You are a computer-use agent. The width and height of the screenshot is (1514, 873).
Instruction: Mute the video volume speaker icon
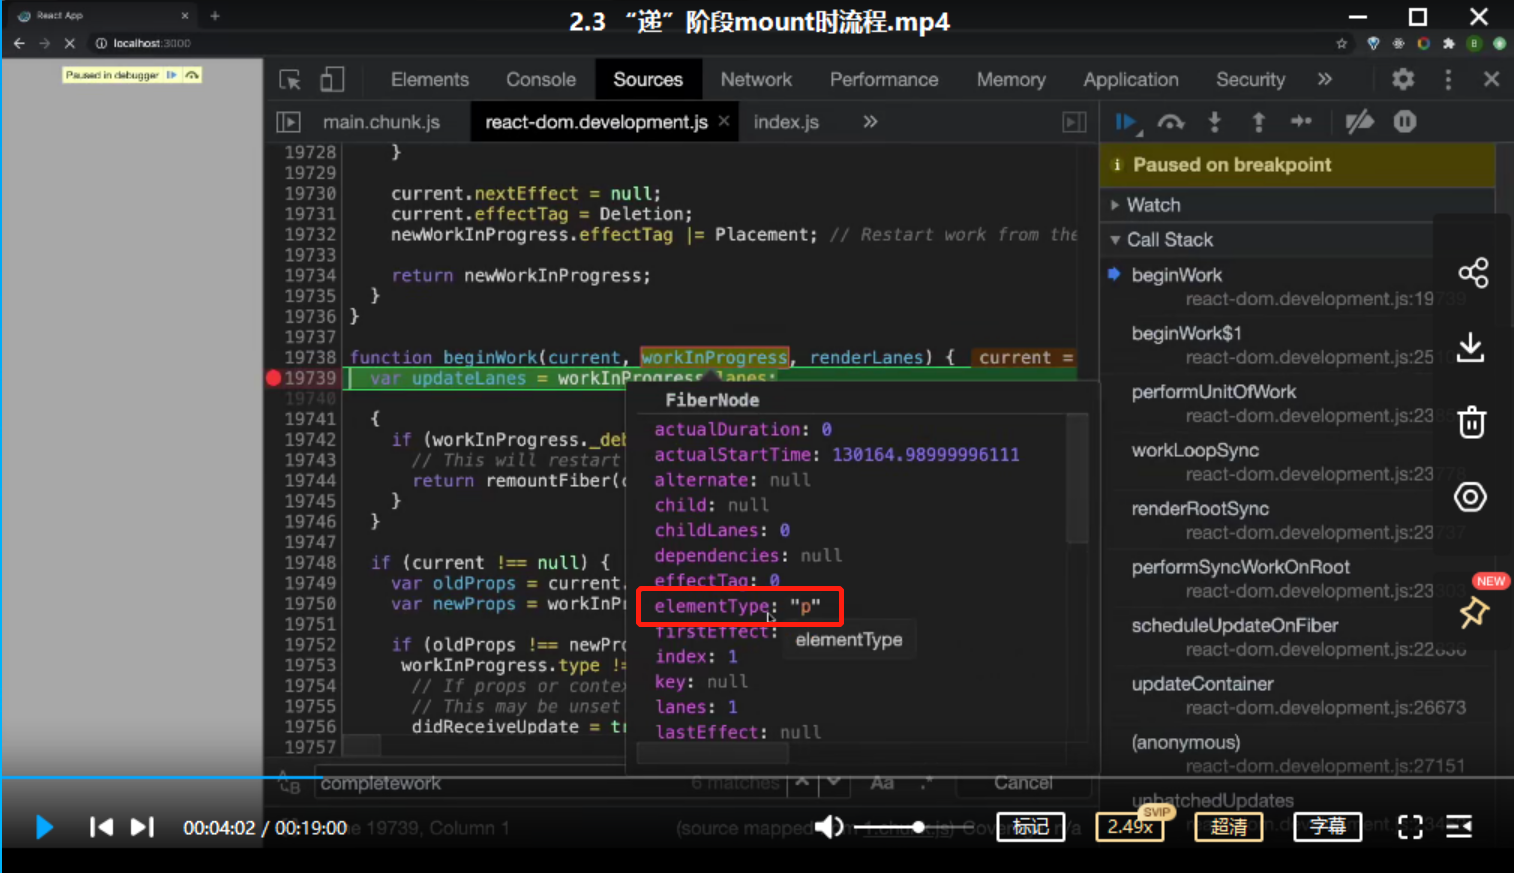pos(829,827)
